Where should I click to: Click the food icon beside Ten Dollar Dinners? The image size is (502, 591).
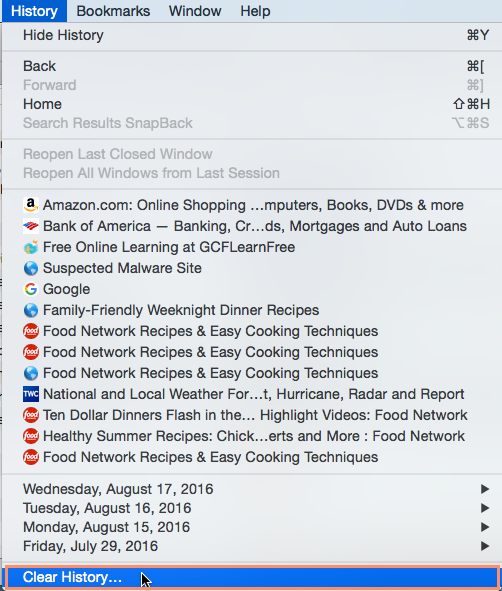(31, 415)
